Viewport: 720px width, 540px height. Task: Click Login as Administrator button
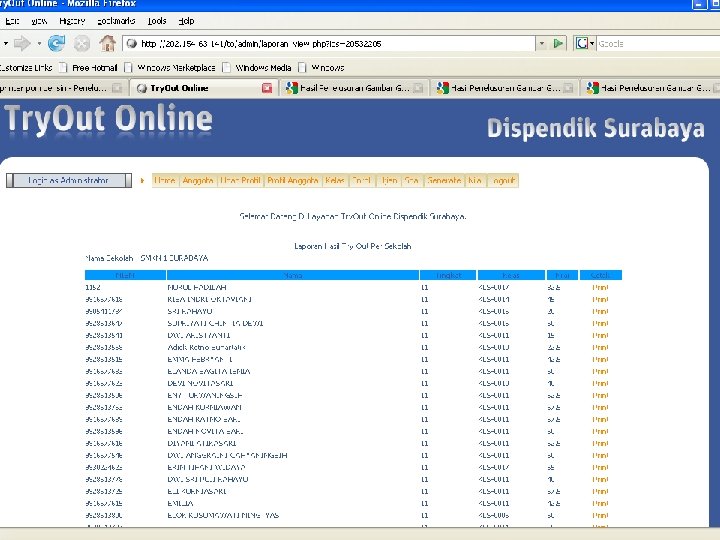(x=69, y=180)
